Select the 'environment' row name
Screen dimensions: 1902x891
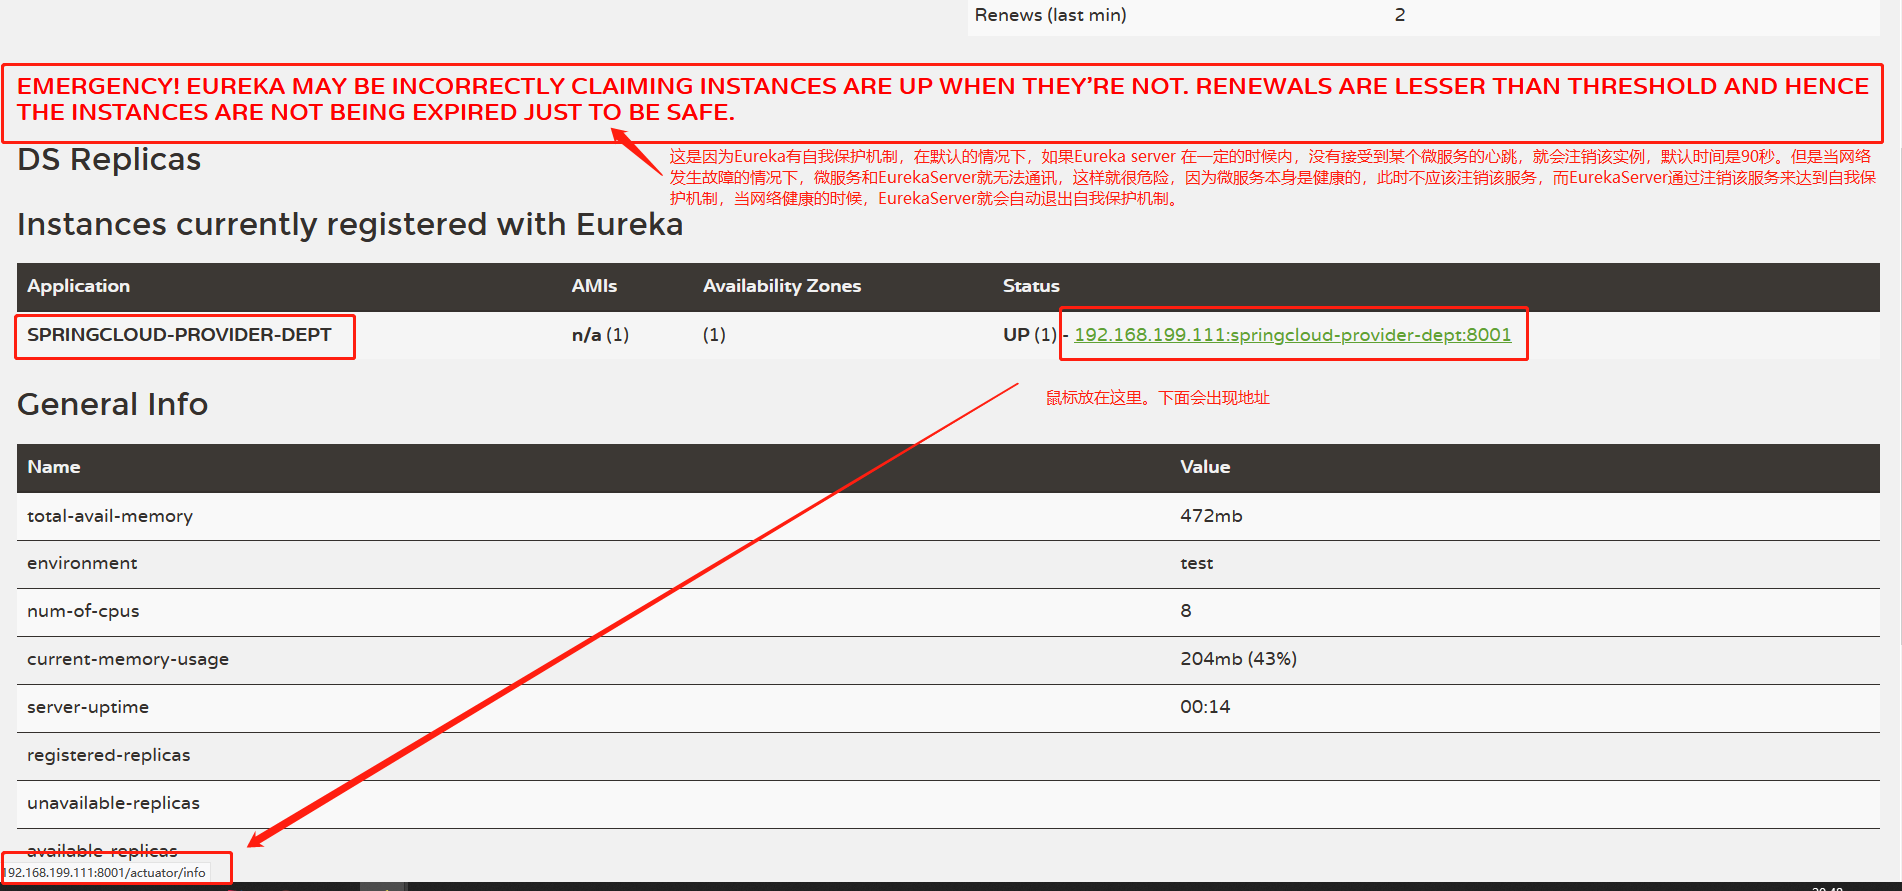82,563
